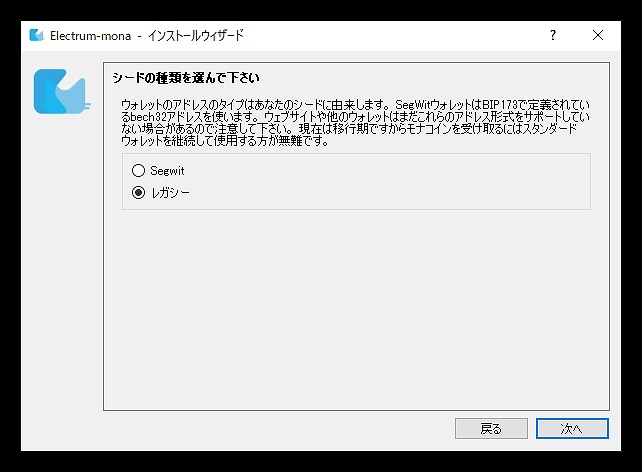This screenshot has width=642, height=472.
Task: Click the question mark help button
Action: [552, 35]
